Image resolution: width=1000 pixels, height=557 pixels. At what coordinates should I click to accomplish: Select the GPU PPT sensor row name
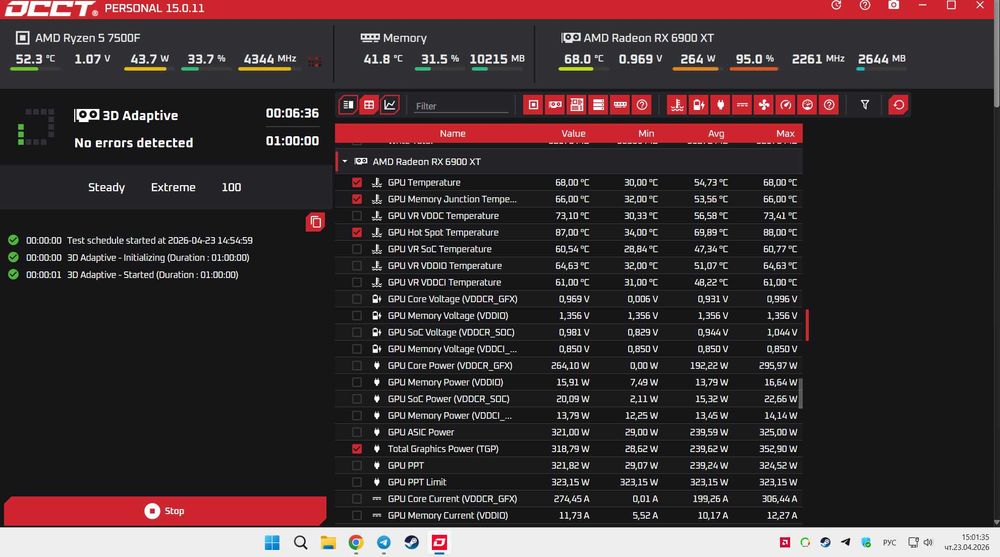[406, 465]
